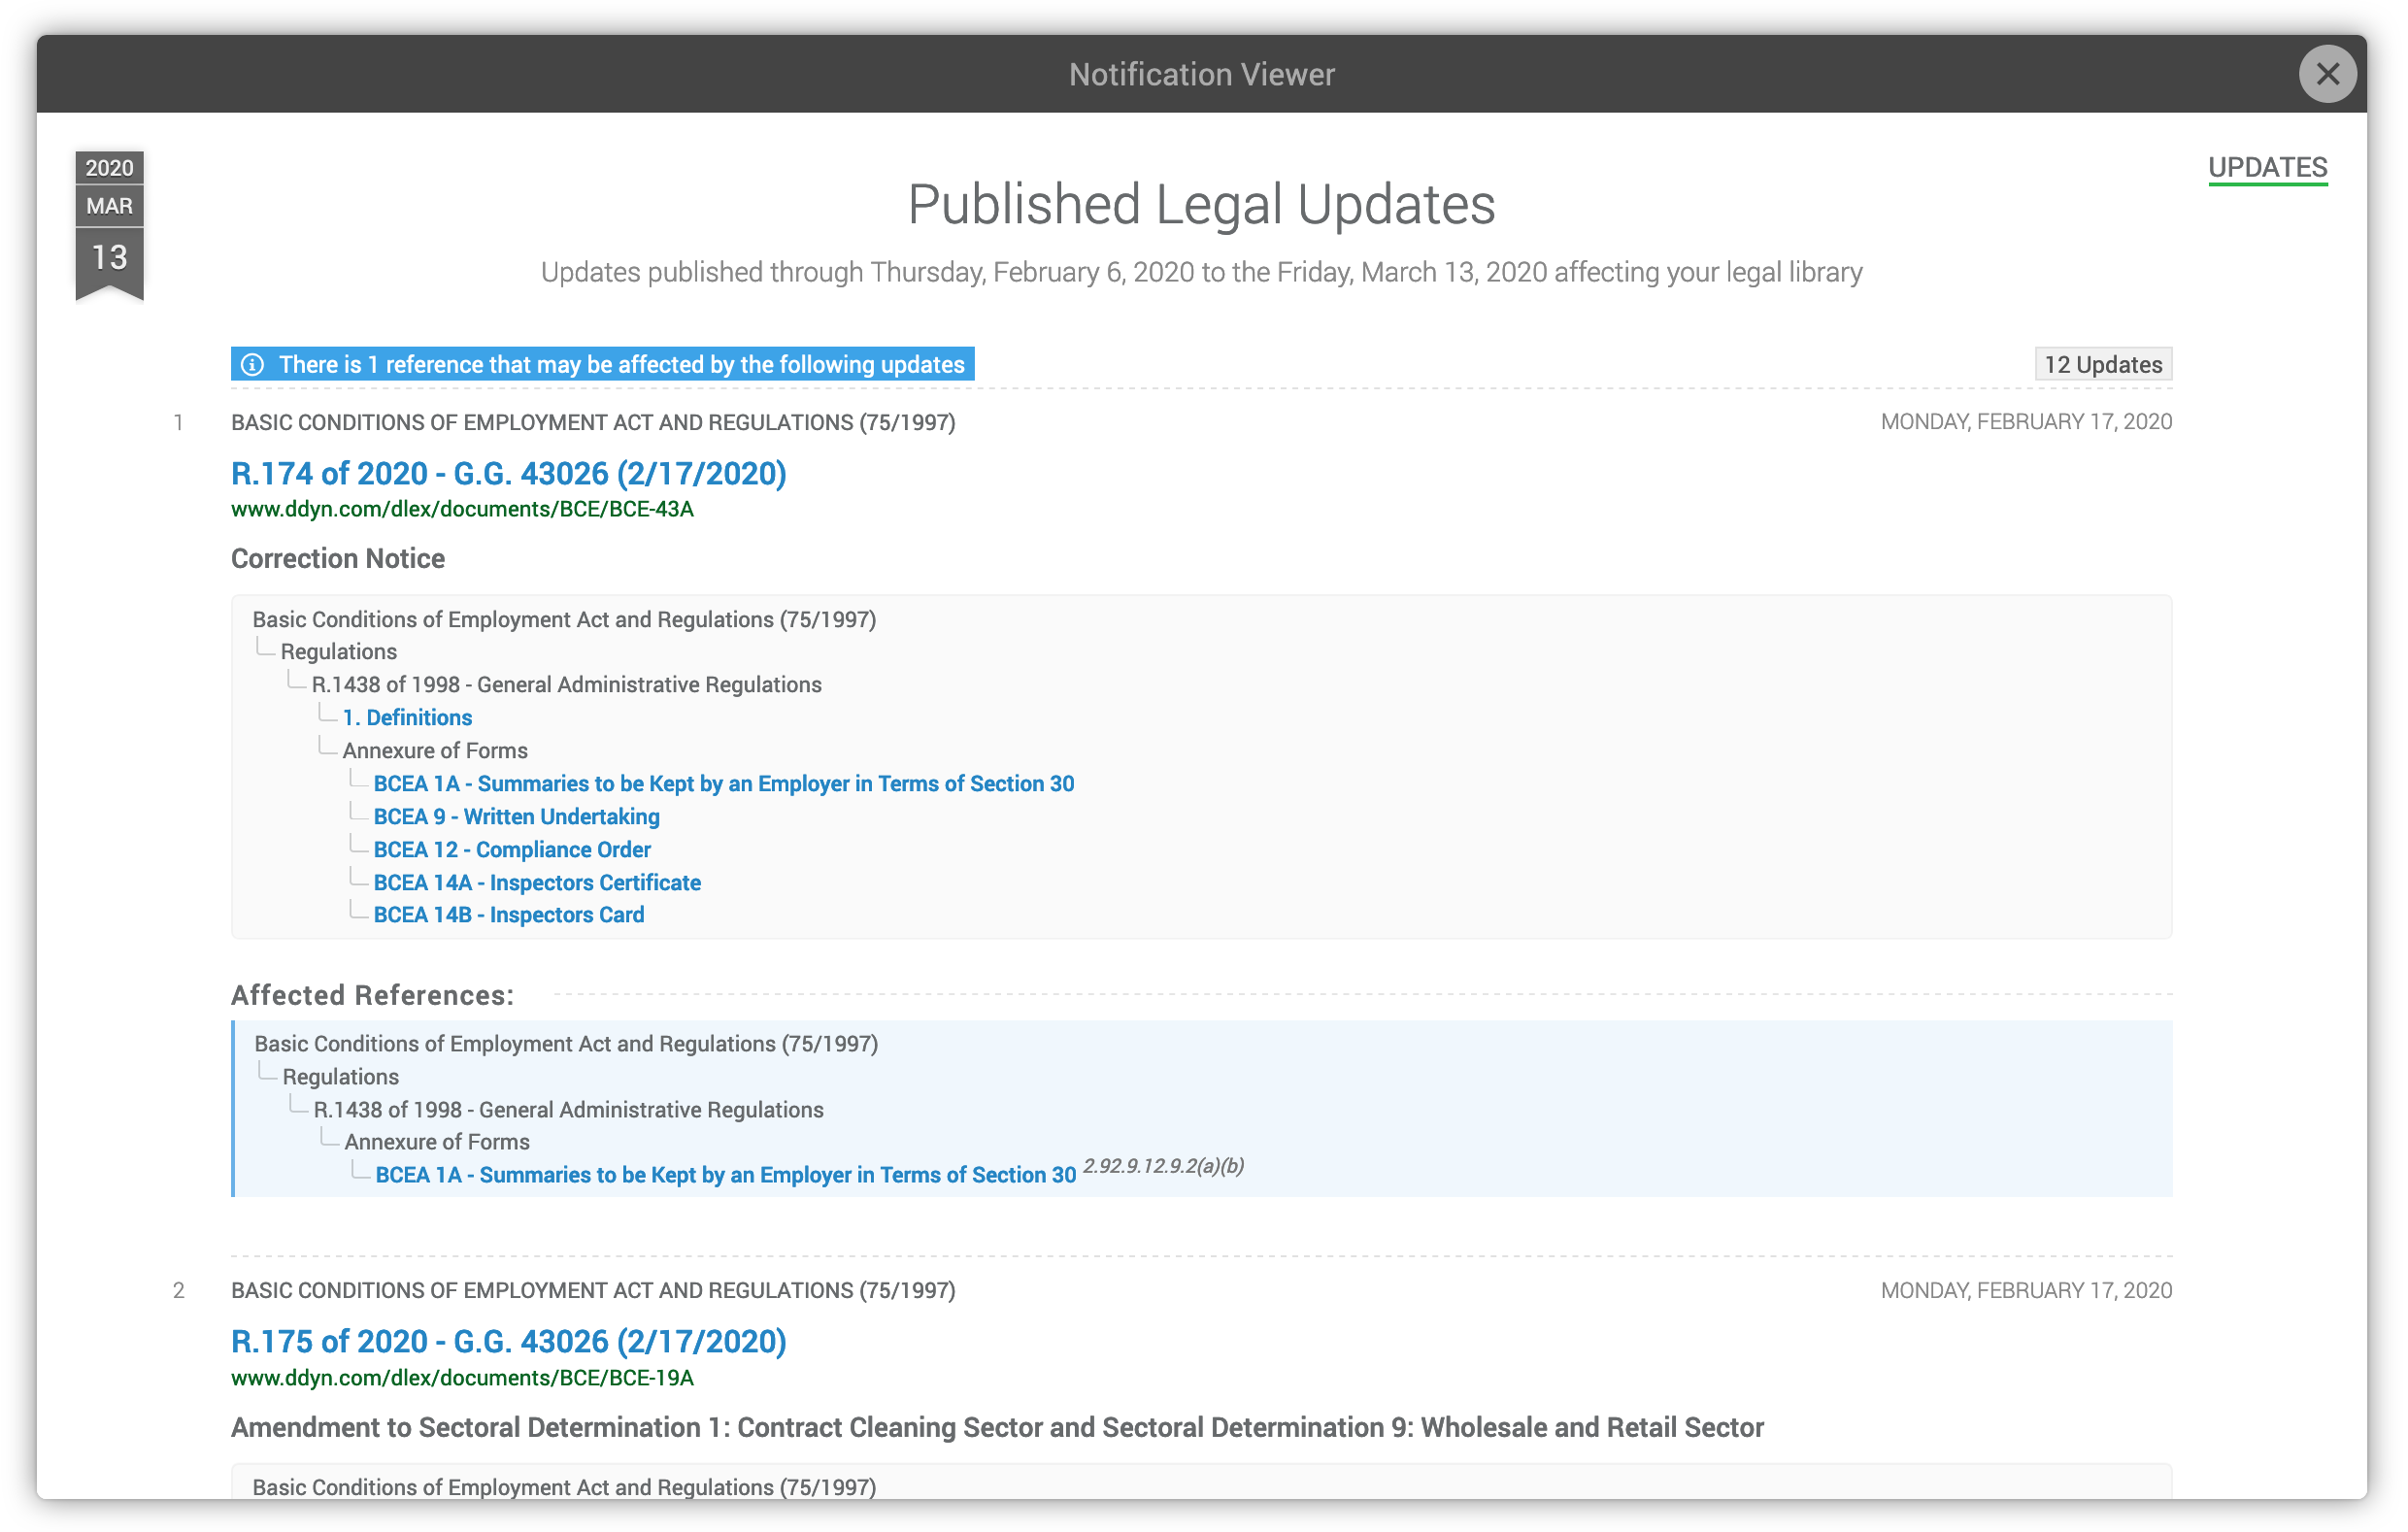Click the info icon in blue banner
This screenshot has height=1532, width=2408.
[x=253, y=365]
